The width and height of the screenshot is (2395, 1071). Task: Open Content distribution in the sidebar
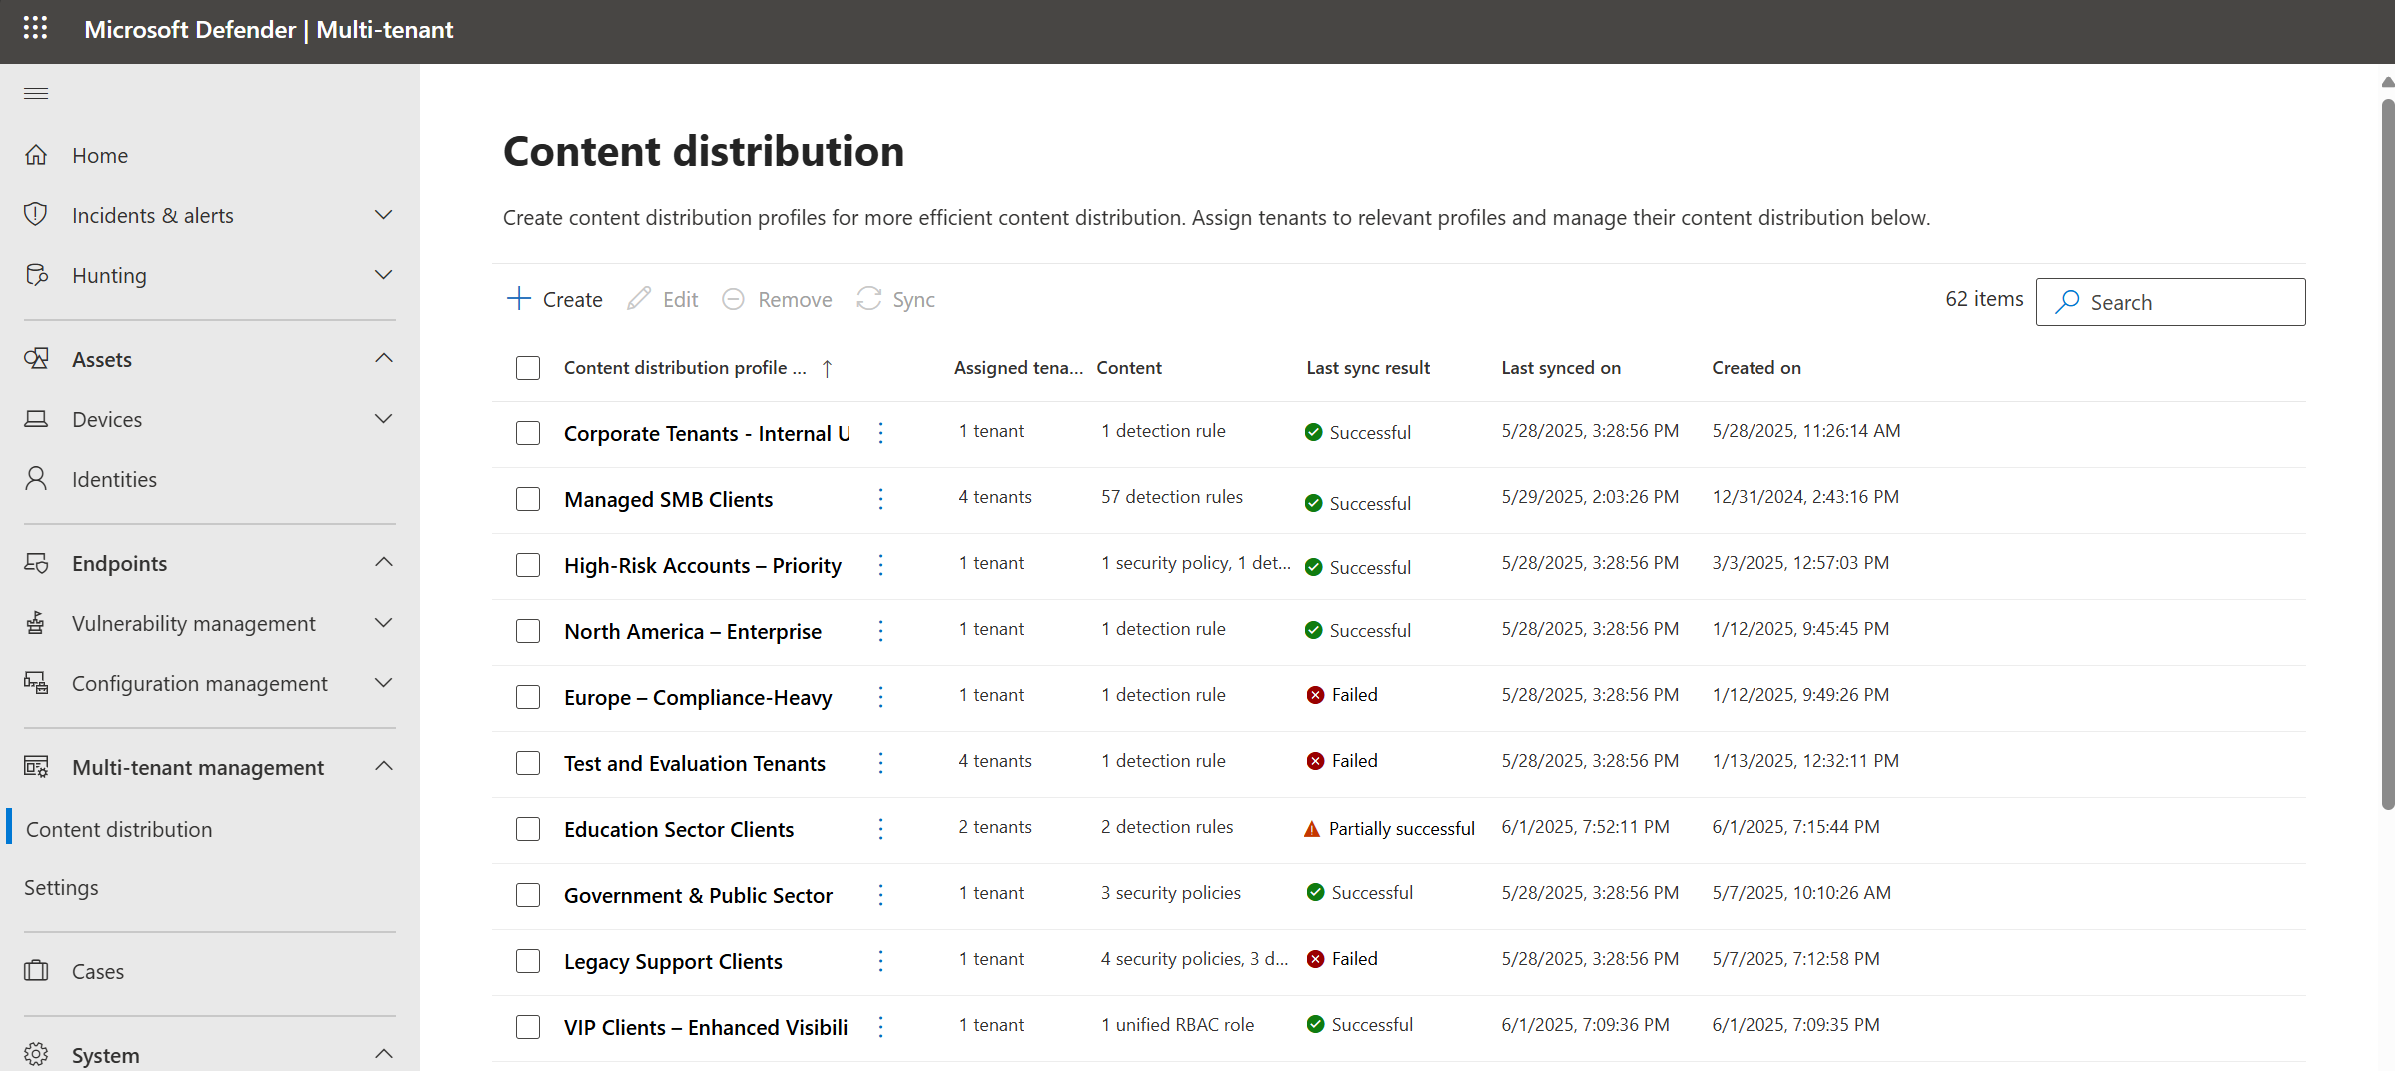(119, 829)
